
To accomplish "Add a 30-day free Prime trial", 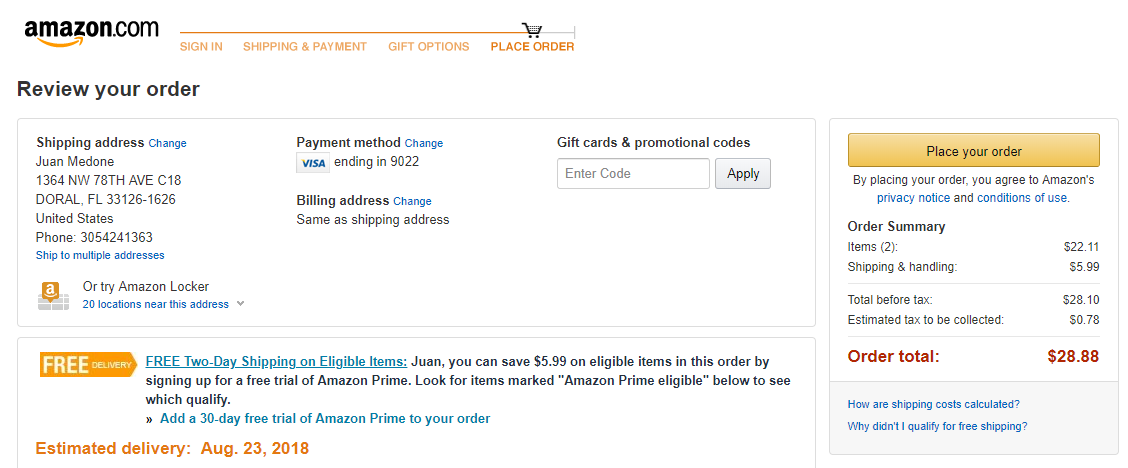I will (x=325, y=418).
